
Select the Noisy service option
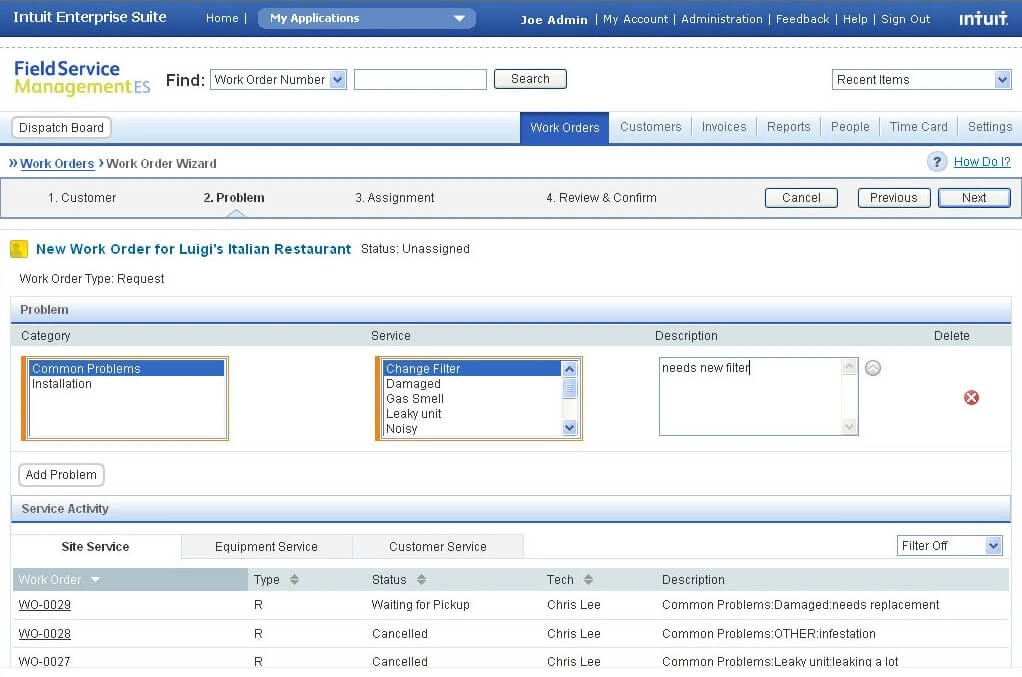coord(472,429)
